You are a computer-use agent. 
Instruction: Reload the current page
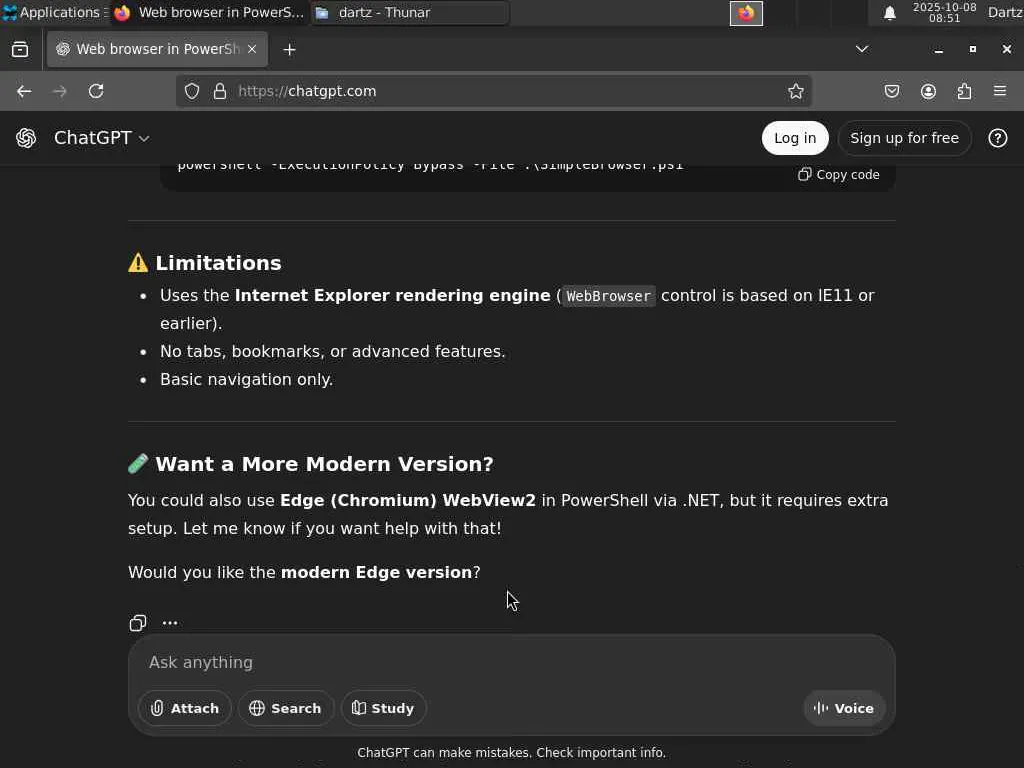96,91
